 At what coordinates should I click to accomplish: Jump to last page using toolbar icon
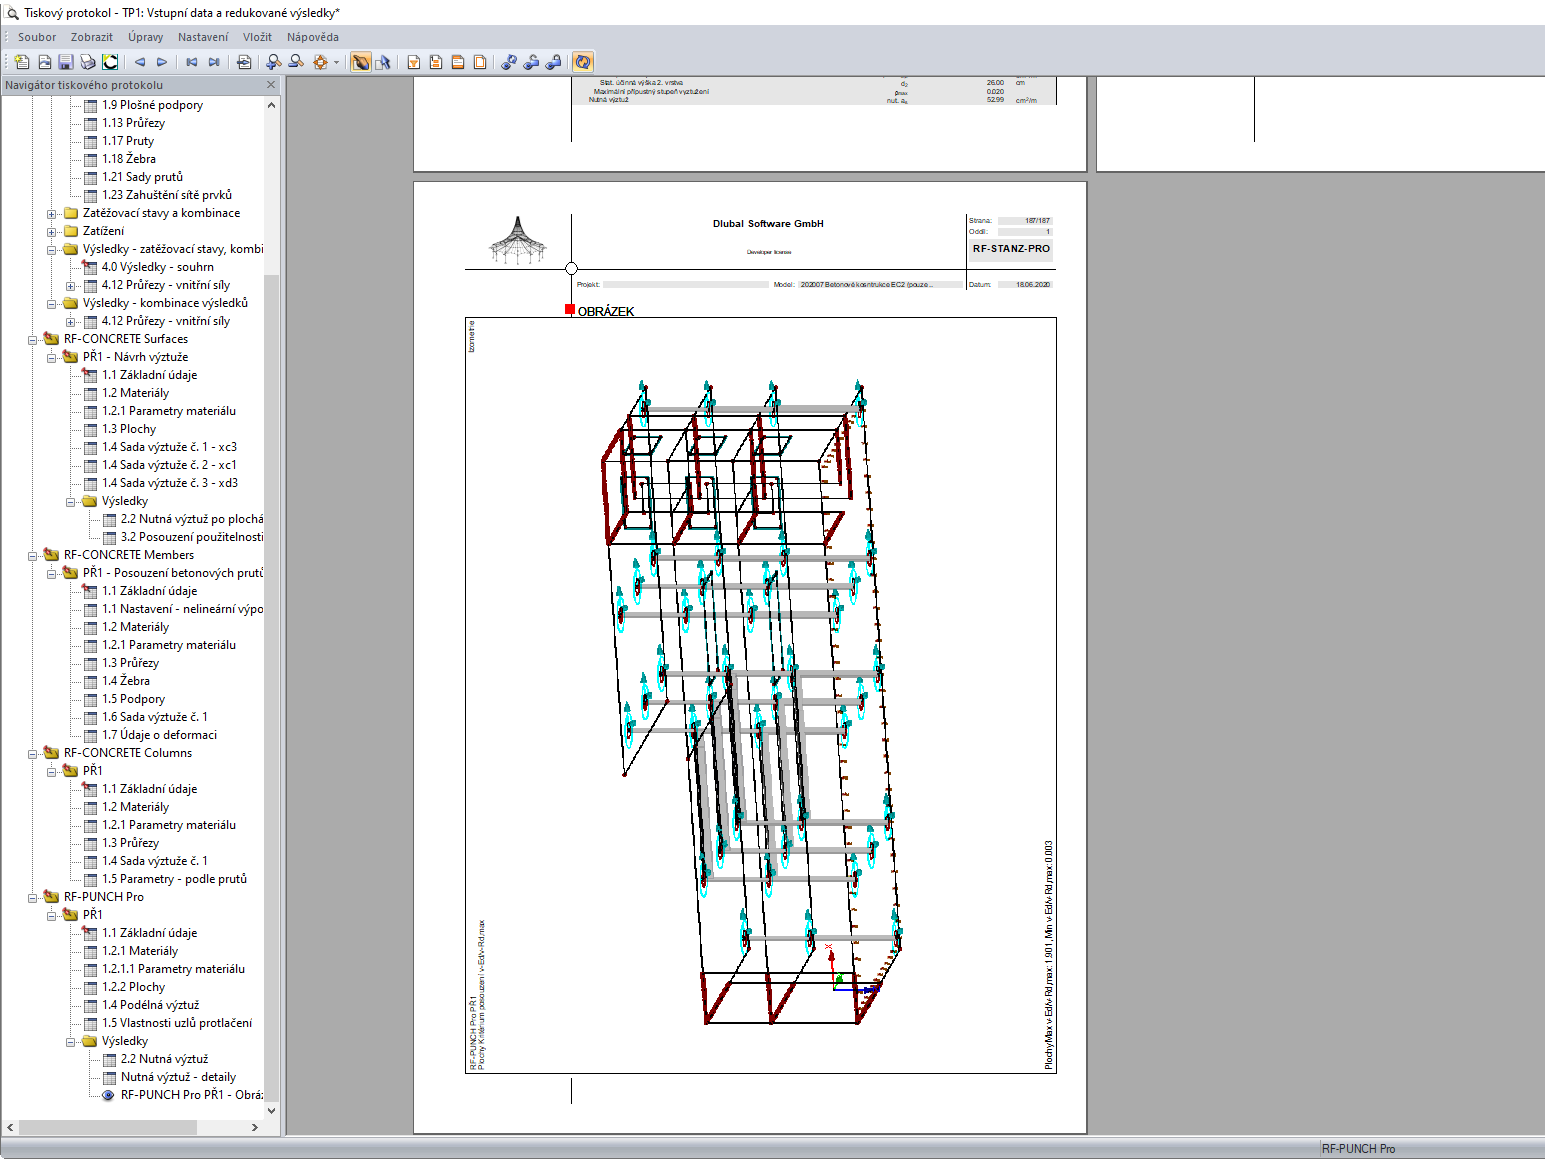[x=212, y=61]
